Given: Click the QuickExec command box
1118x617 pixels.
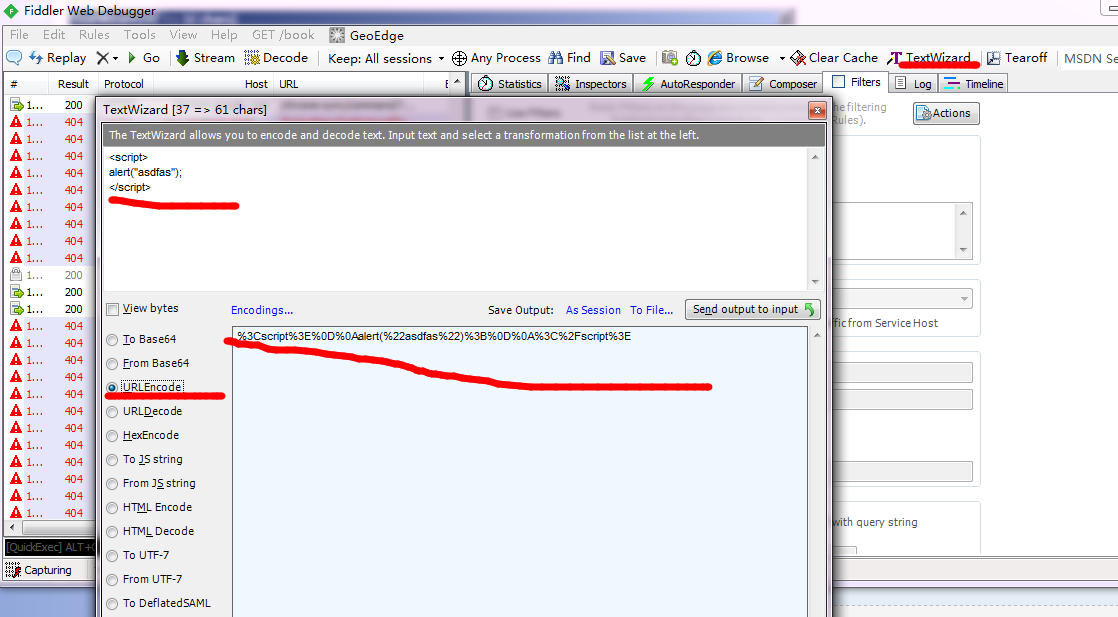Looking at the screenshot, I should [x=50, y=547].
